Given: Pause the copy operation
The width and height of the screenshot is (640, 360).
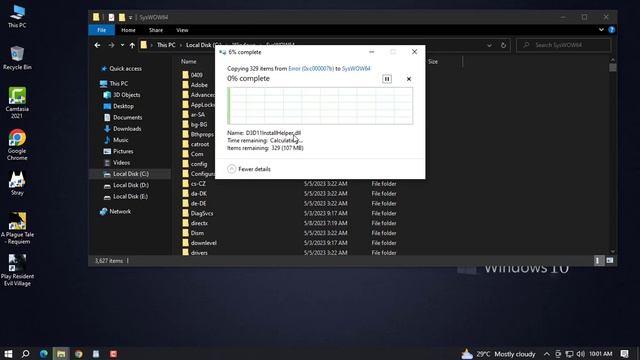Looking at the screenshot, I should tap(387, 79).
